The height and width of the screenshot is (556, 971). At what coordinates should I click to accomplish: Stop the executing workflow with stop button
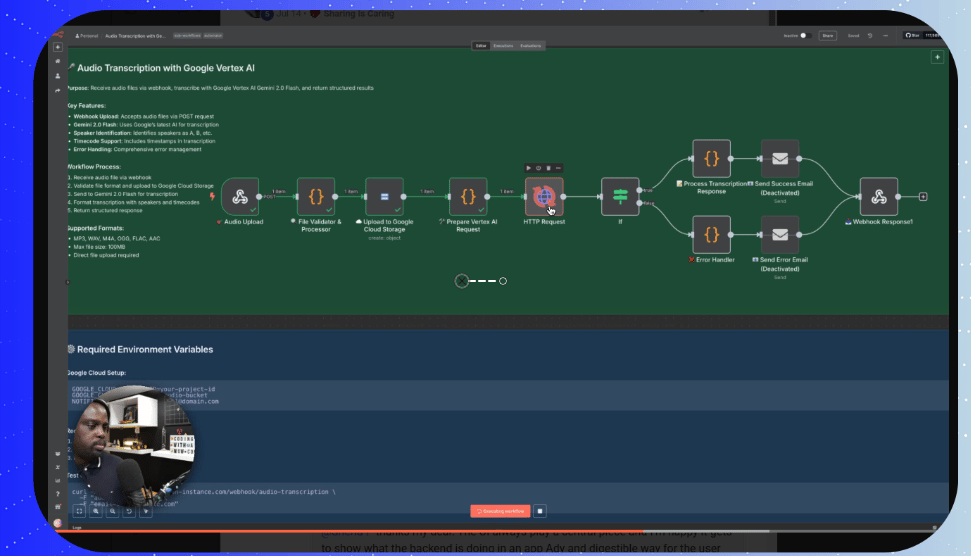[540, 511]
